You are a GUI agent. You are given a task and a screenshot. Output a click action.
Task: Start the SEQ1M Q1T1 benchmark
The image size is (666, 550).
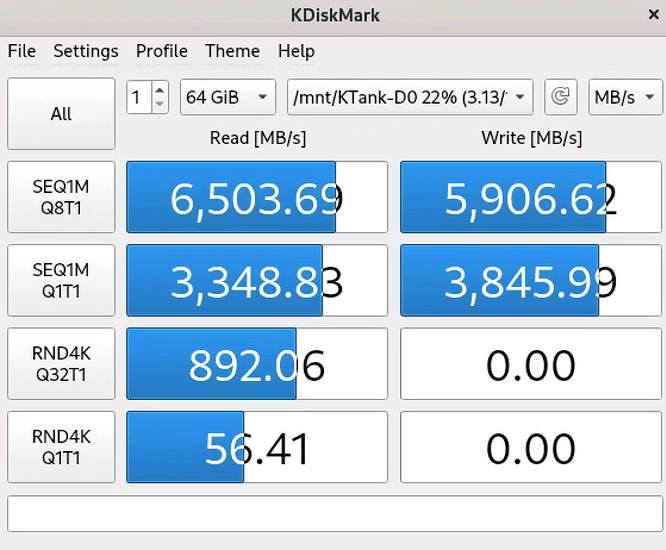(x=61, y=281)
